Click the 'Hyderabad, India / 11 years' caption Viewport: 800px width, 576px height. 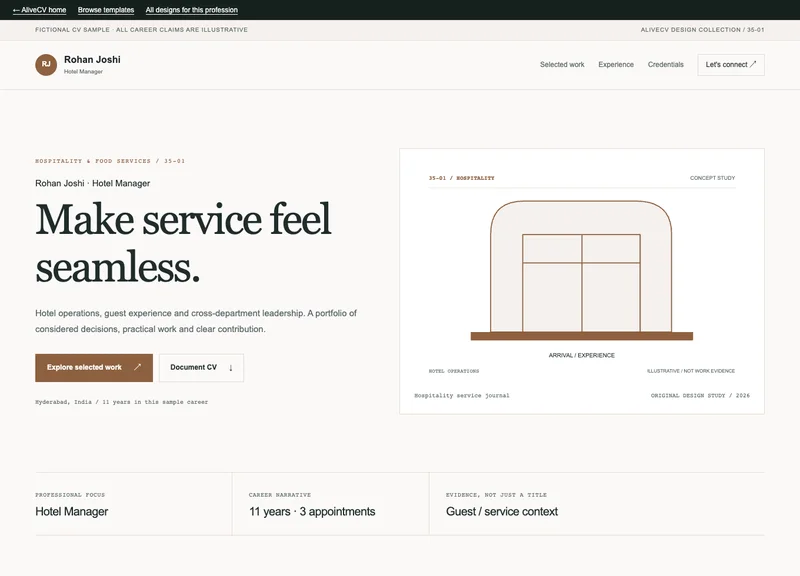coord(121,402)
